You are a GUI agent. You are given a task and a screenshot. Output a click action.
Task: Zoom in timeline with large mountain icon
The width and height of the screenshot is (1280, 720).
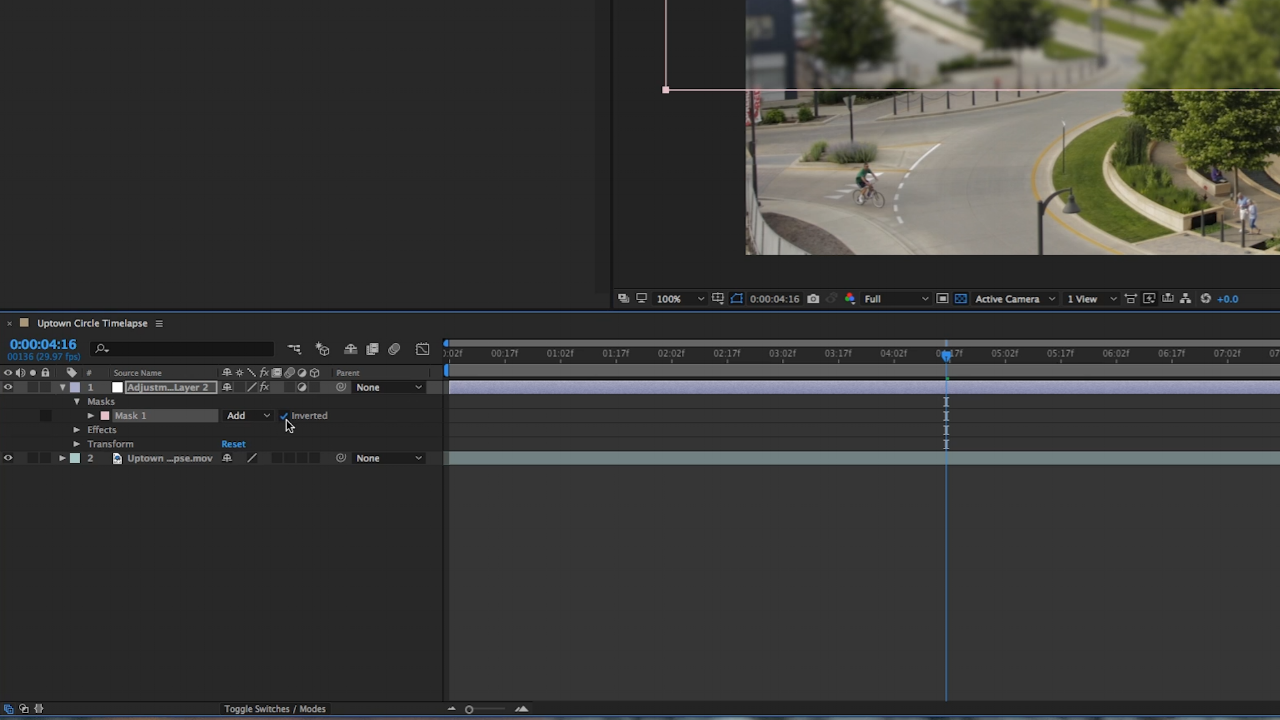click(x=521, y=709)
